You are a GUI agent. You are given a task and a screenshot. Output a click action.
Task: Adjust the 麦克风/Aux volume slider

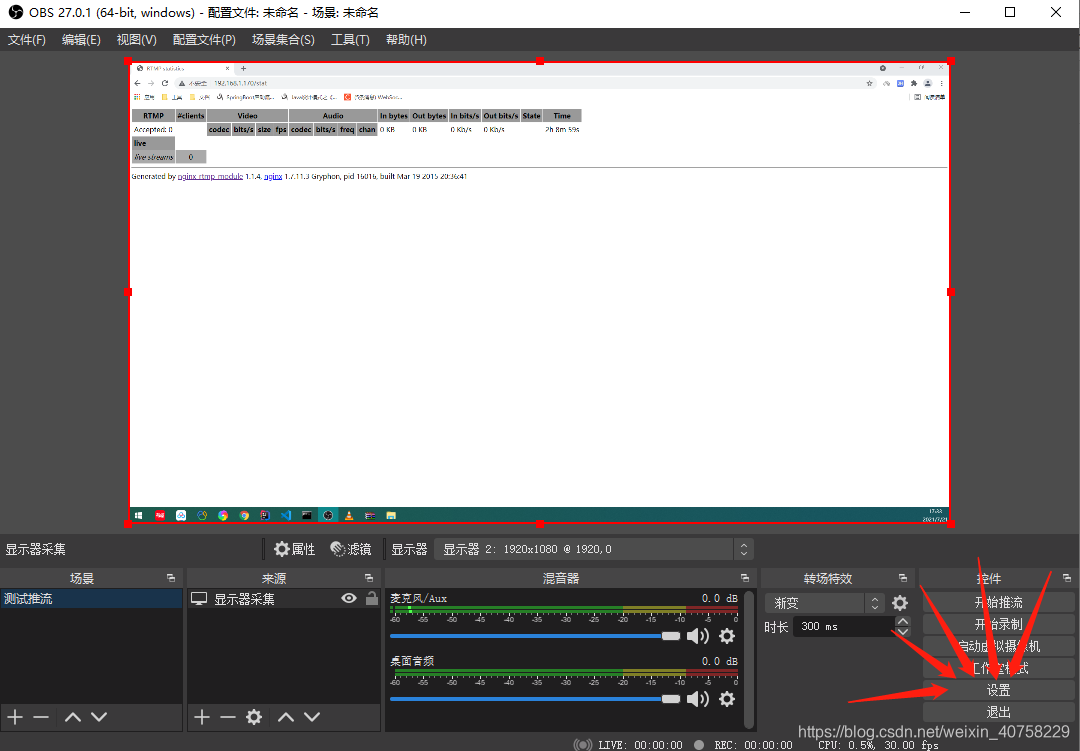[x=535, y=636]
